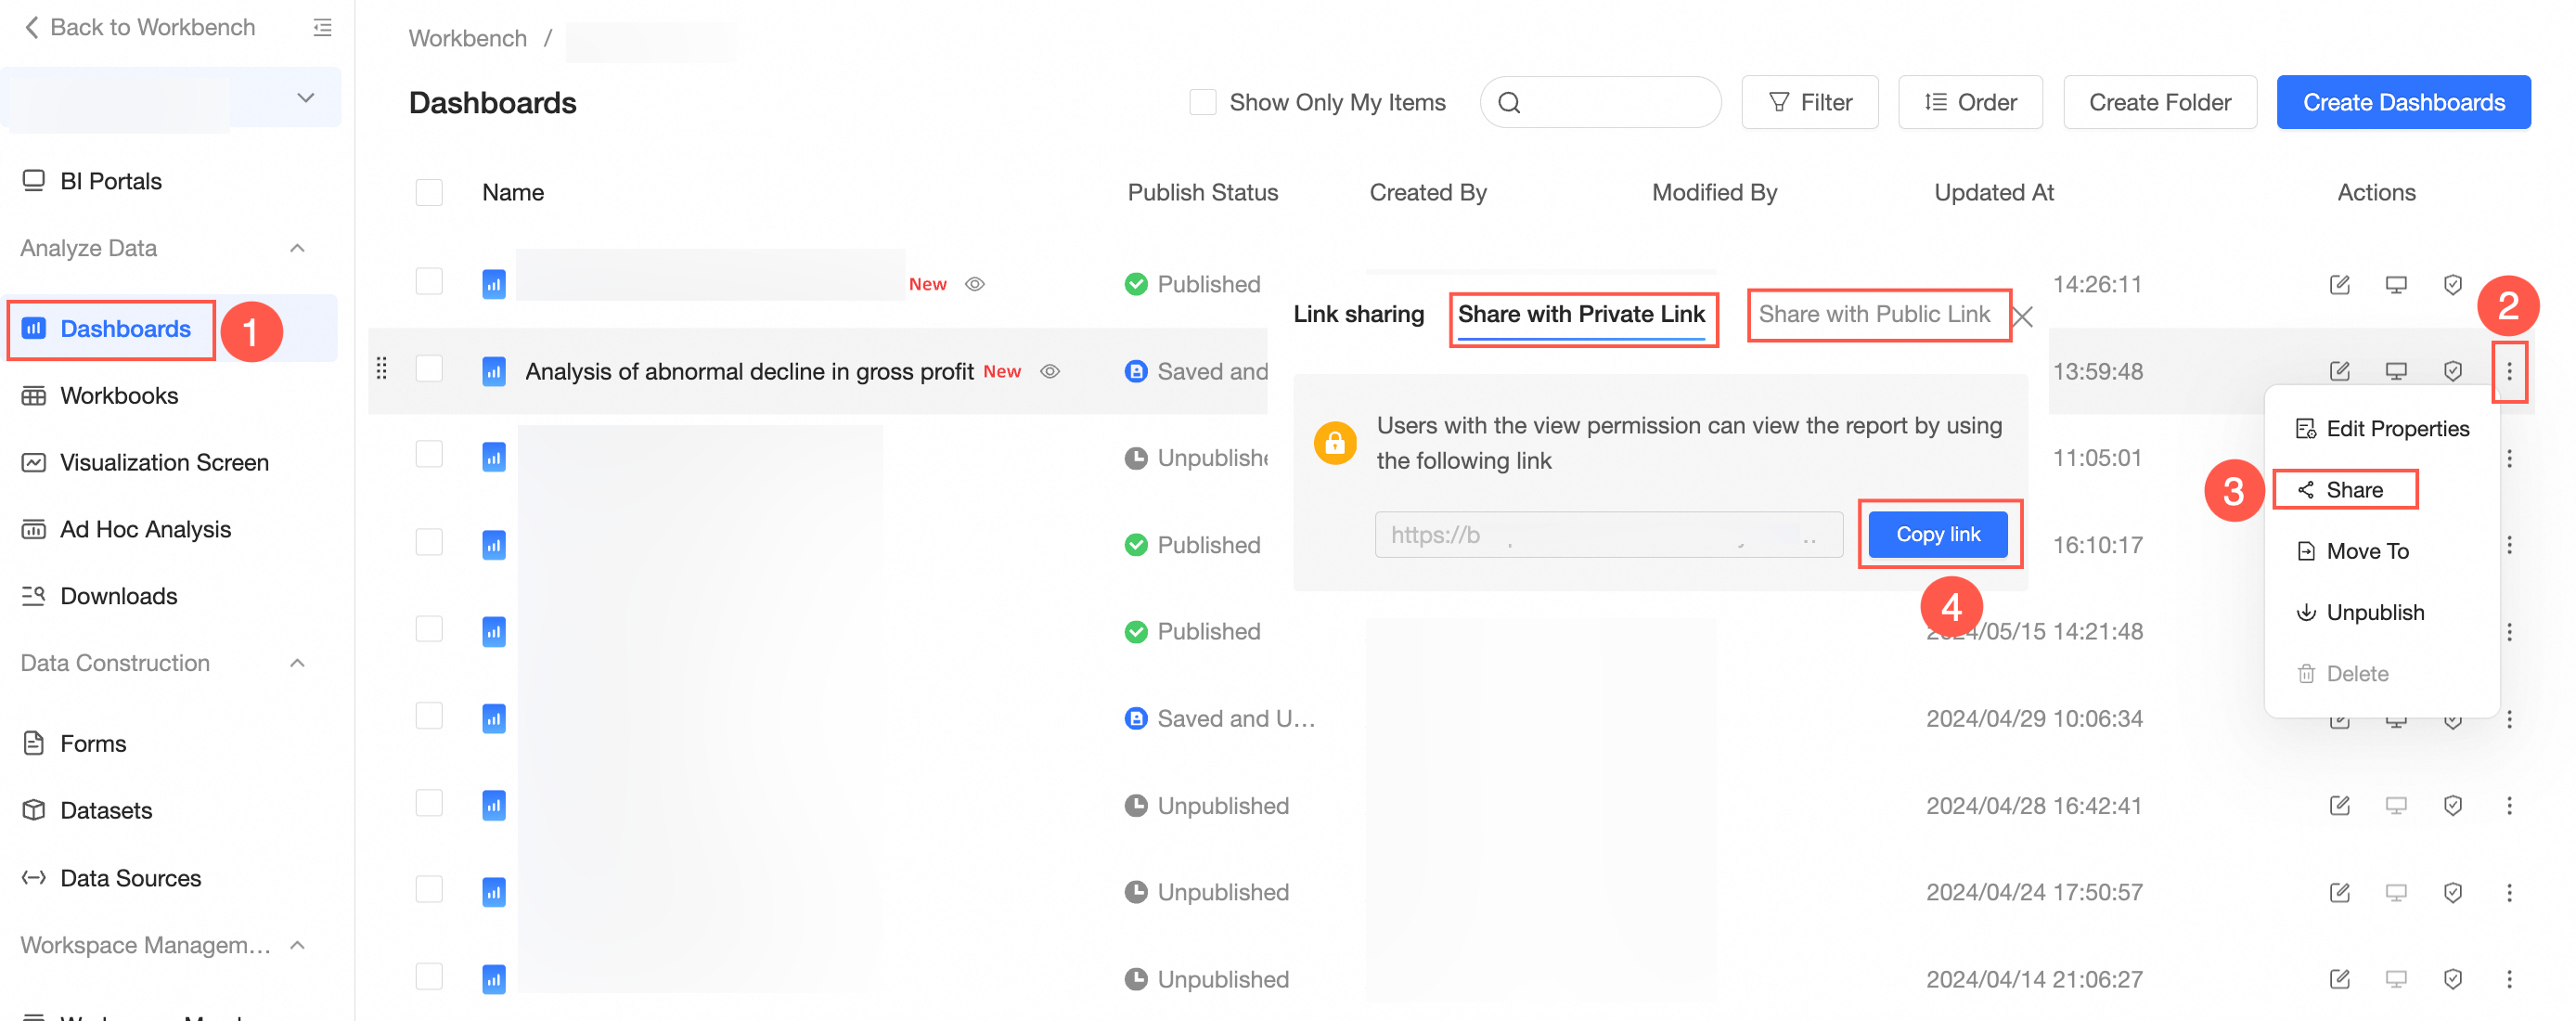
Task: Collapse the Data Construction section
Action: click(297, 662)
